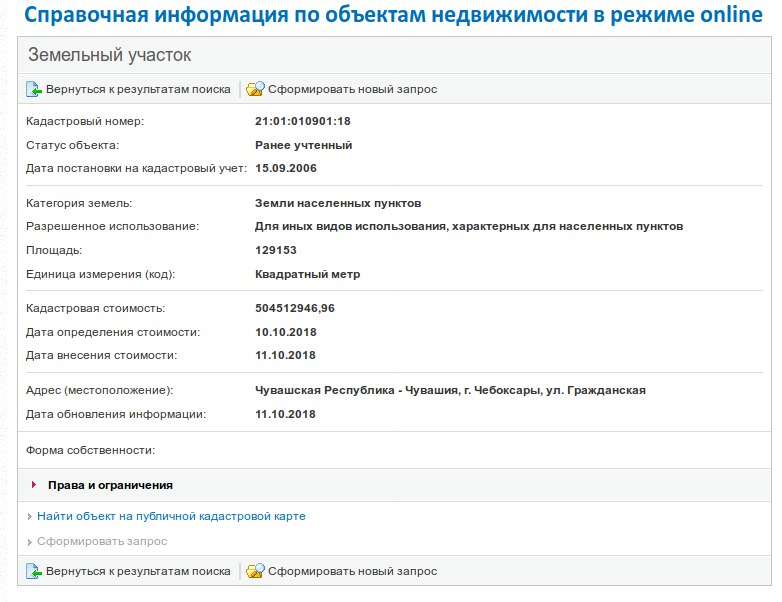
Task: Click the cadastral number value 21:01:010901:18
Action: pyautogui.click(x=303, y=121)
